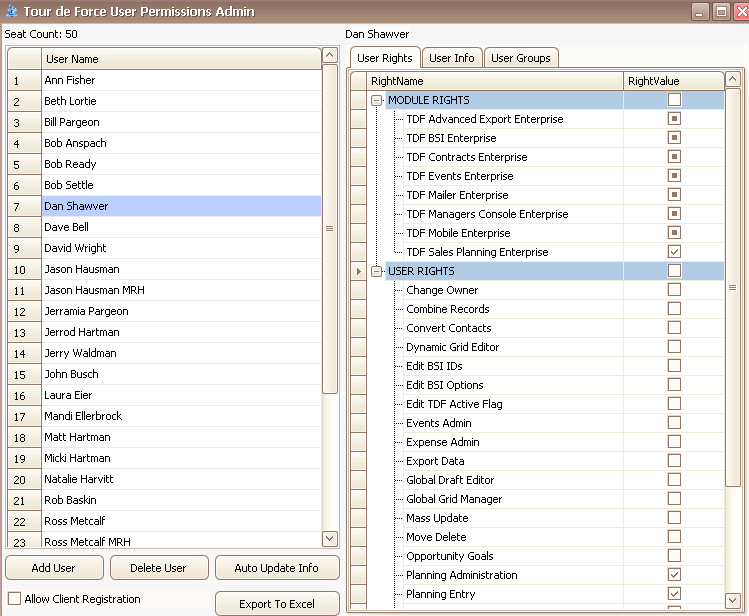749x616 pixels.
Task: Enable the Change Owner right
Action: click(674, 290)
